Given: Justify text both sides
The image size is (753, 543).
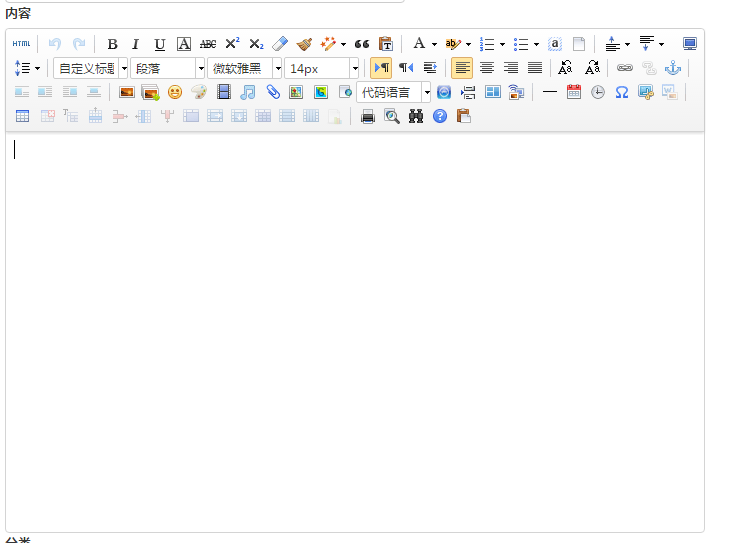Looking at the screenshot, I should (x=534, y=68).
